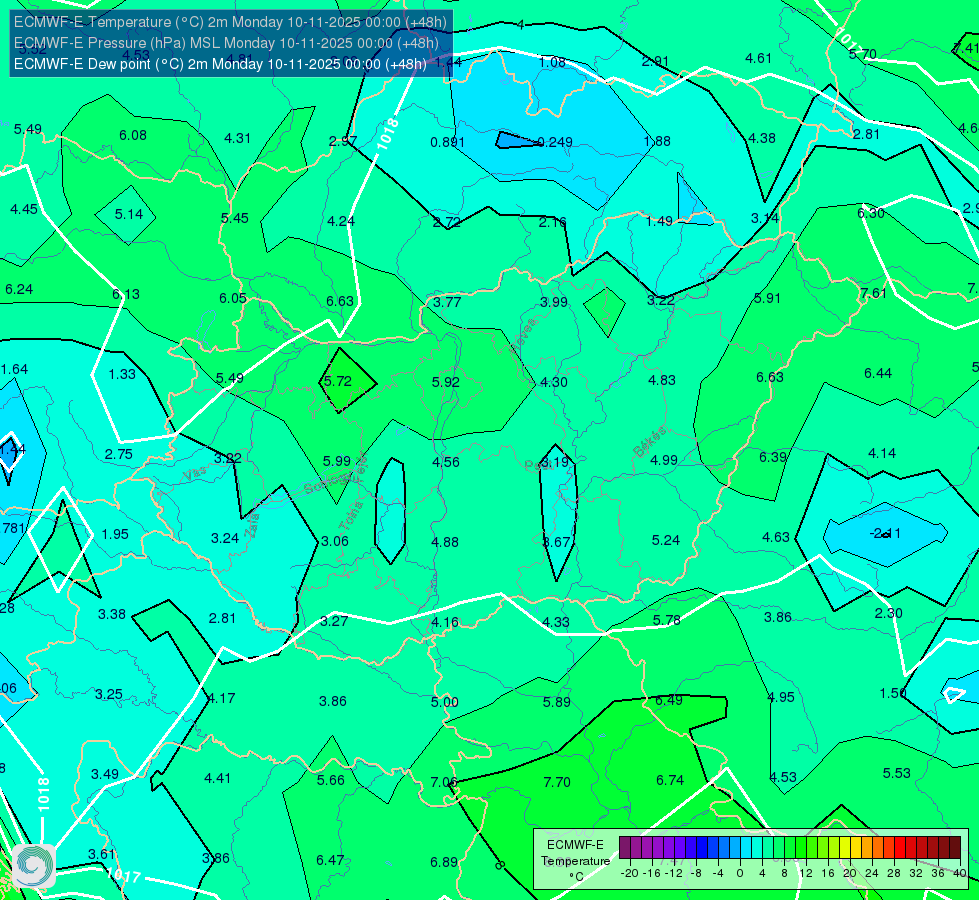Click the map value 4.56
The width and height of the screenshot is (979, 900).
click(446, 462)
